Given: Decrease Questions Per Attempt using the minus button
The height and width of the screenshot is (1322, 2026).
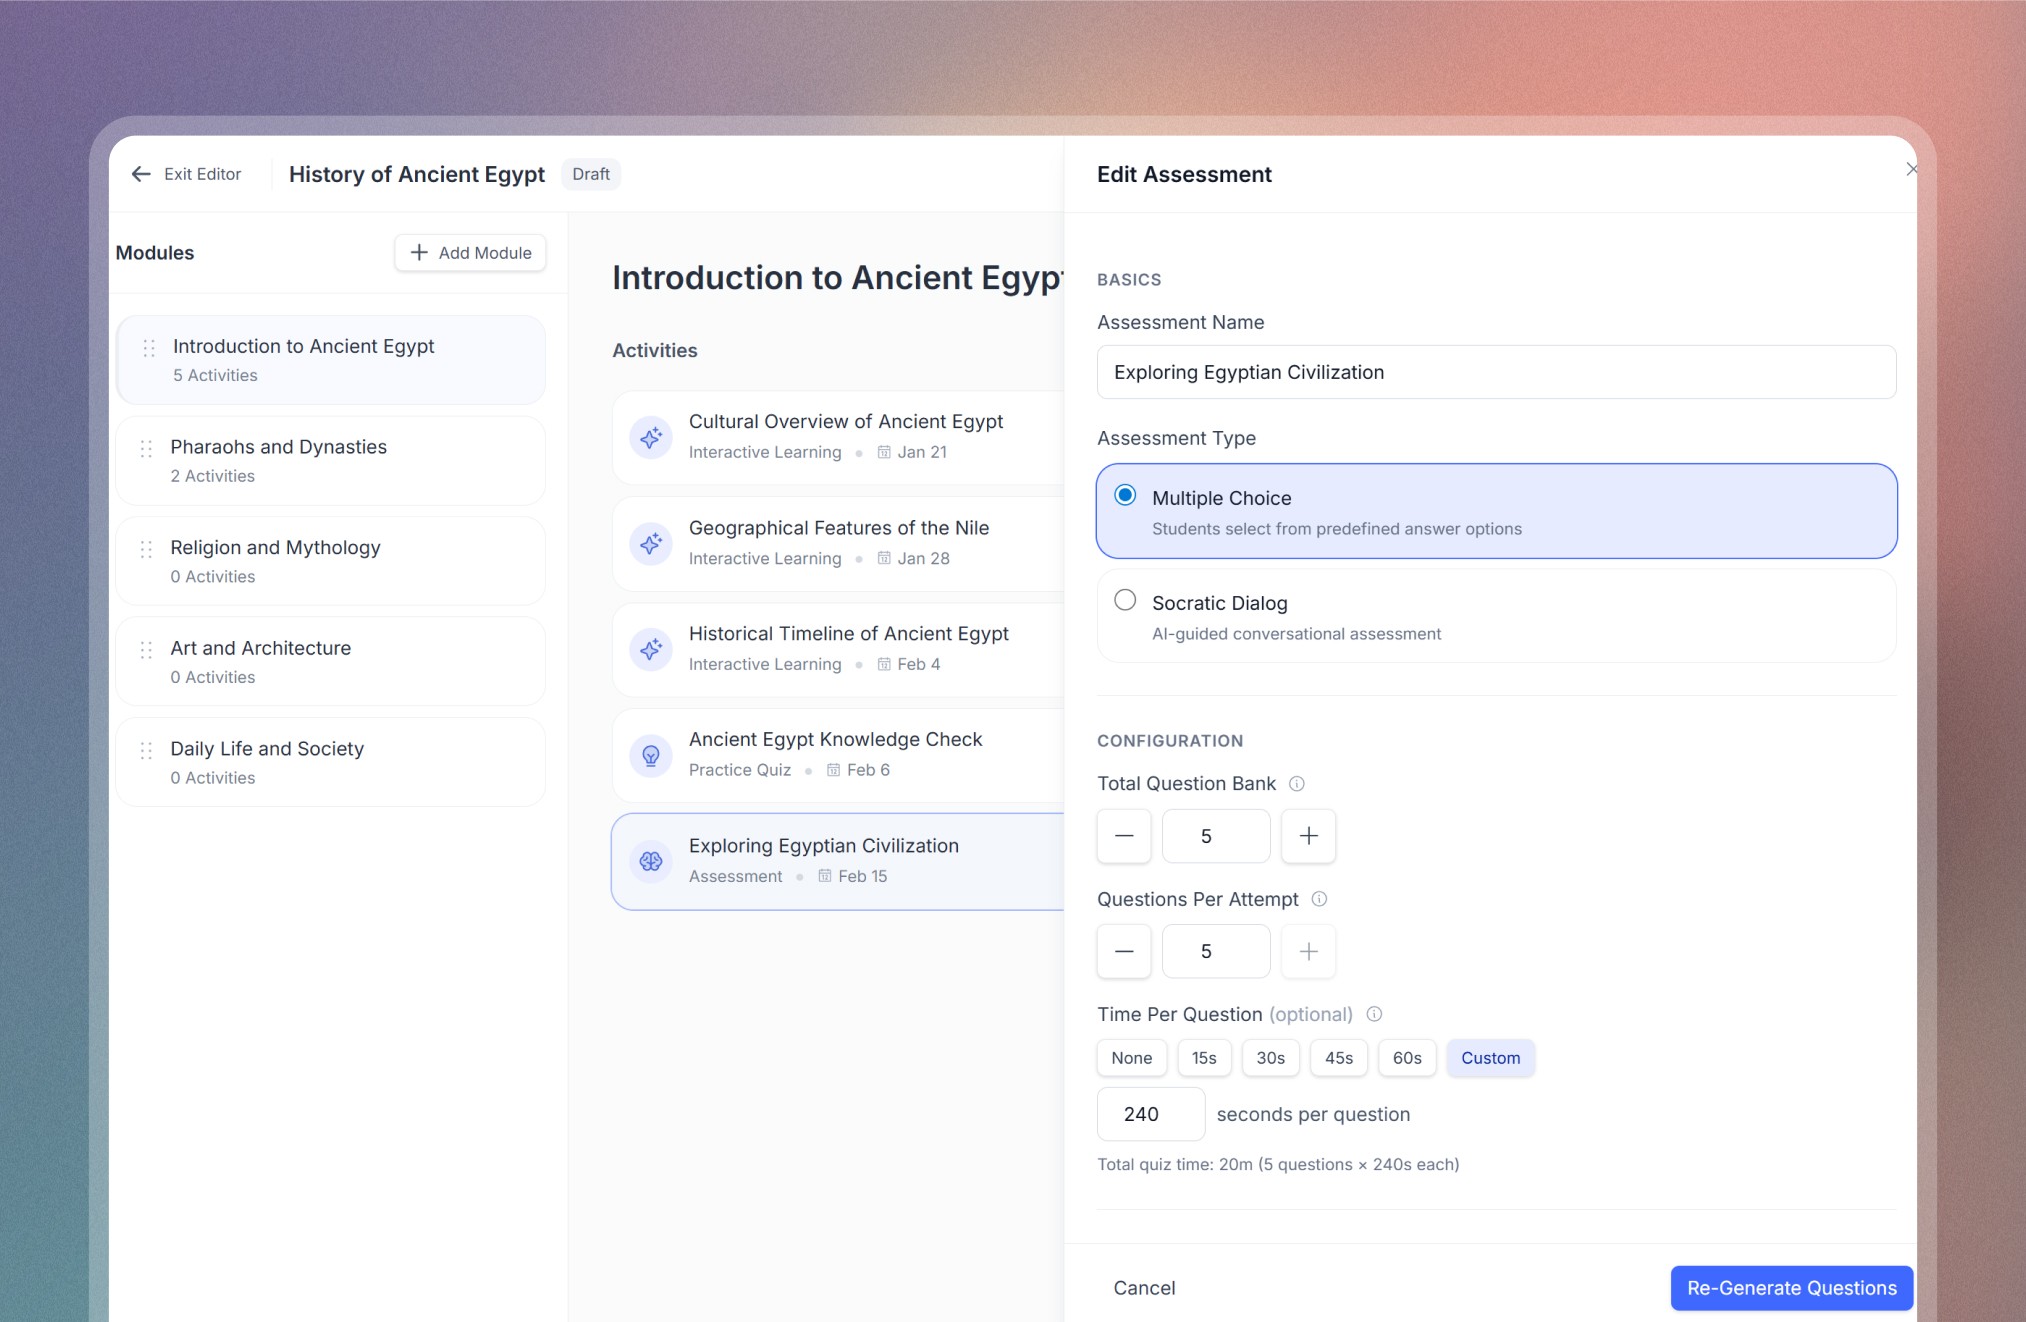Looking at the screenshot, I should pos(1123,951).
